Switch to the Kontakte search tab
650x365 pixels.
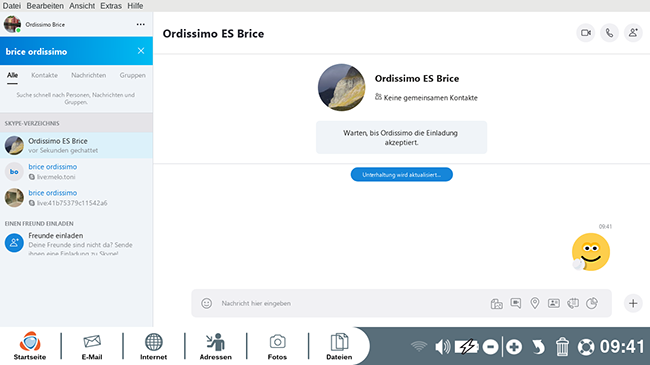click(x=44, y=75)
